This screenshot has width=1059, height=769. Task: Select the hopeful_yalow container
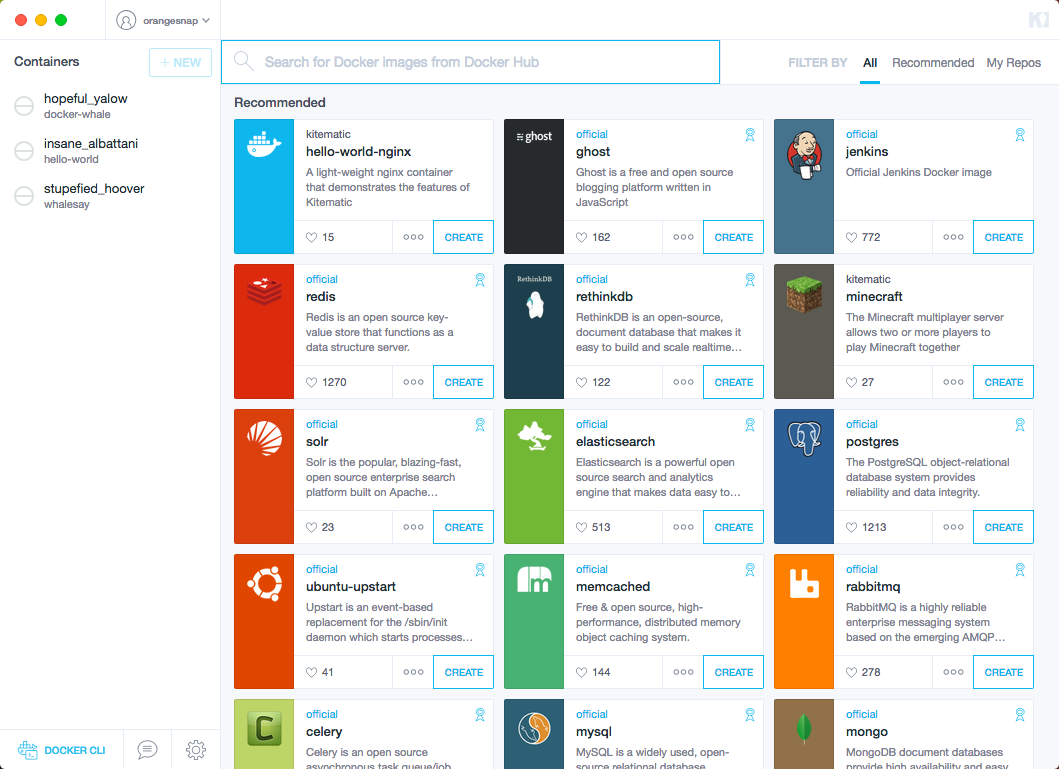point(85,106)
